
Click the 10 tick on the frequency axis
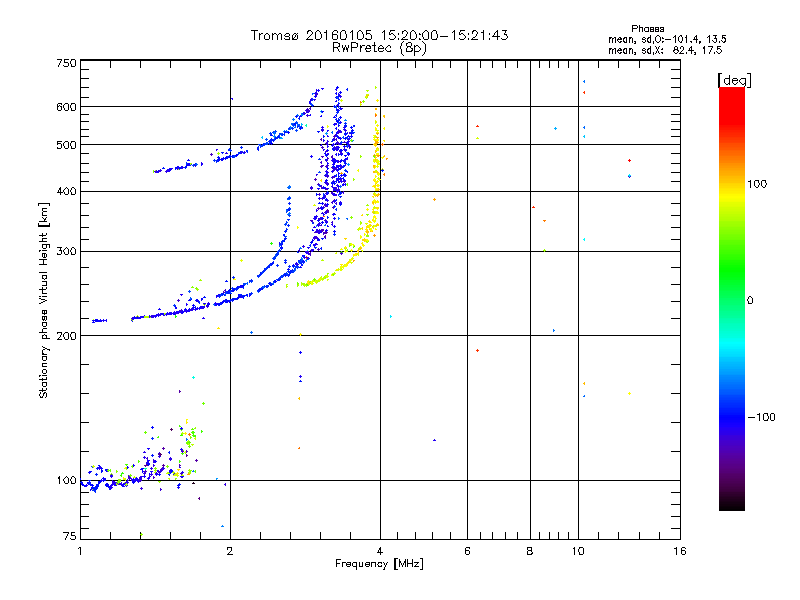pyautogui.click(x=578, y=551)
